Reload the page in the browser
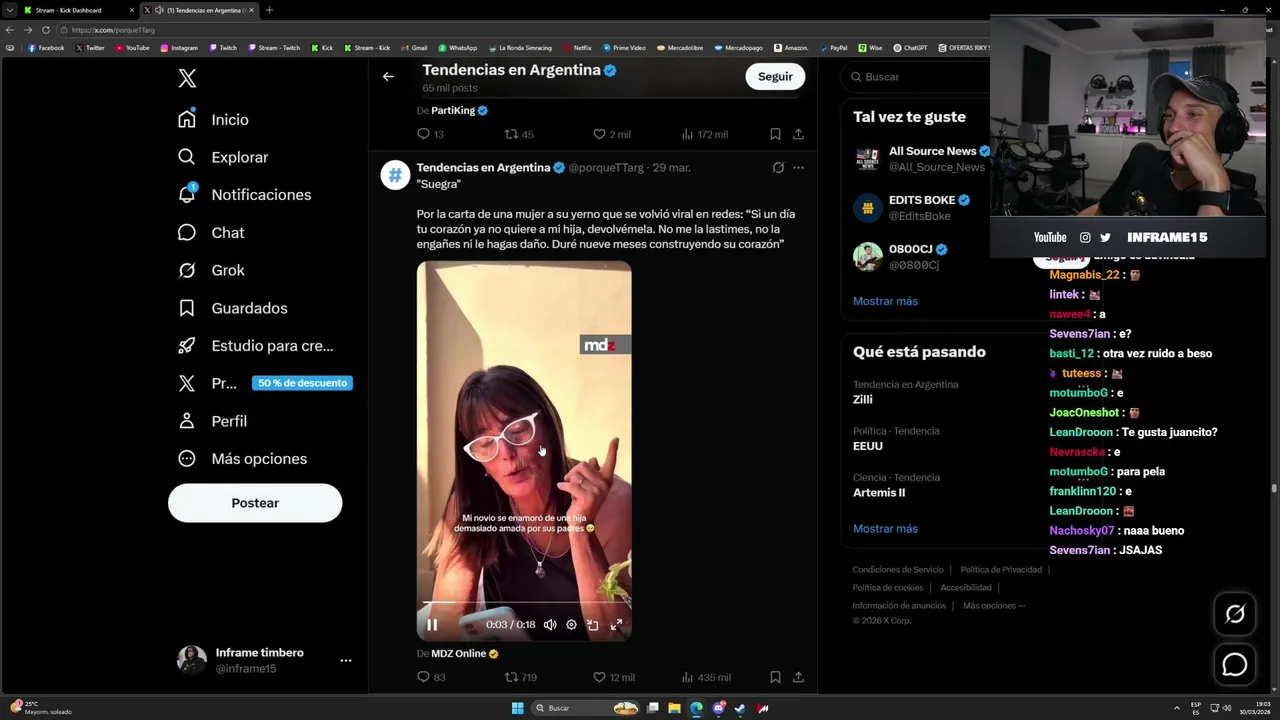The height and width of the screenshot is (720, 1280). point(44,30)
